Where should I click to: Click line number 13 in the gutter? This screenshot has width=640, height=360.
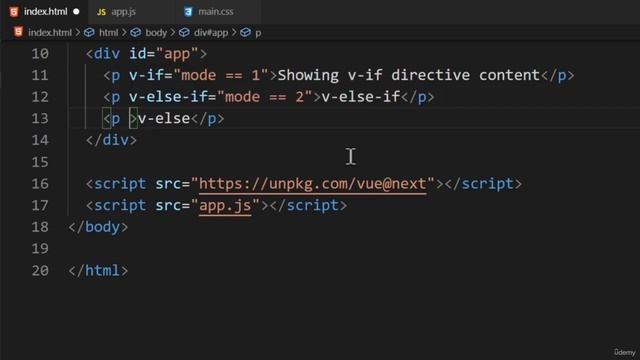(40, 119)
